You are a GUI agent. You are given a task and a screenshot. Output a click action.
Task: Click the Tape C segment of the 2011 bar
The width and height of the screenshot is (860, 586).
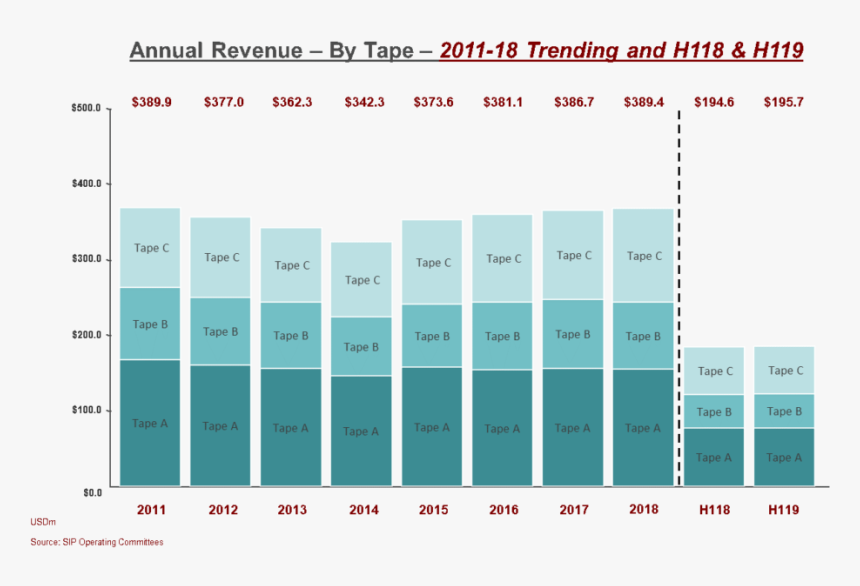(150, 247)
